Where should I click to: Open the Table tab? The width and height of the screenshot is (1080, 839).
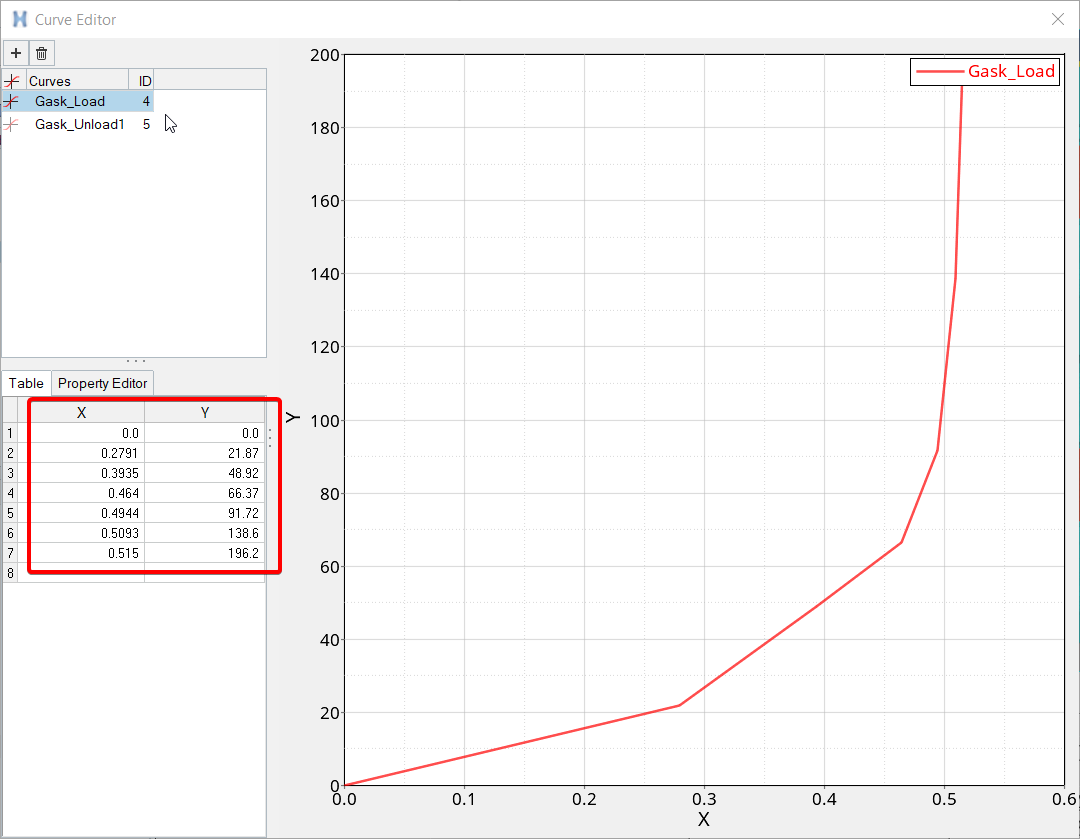[x=26, y=383]
